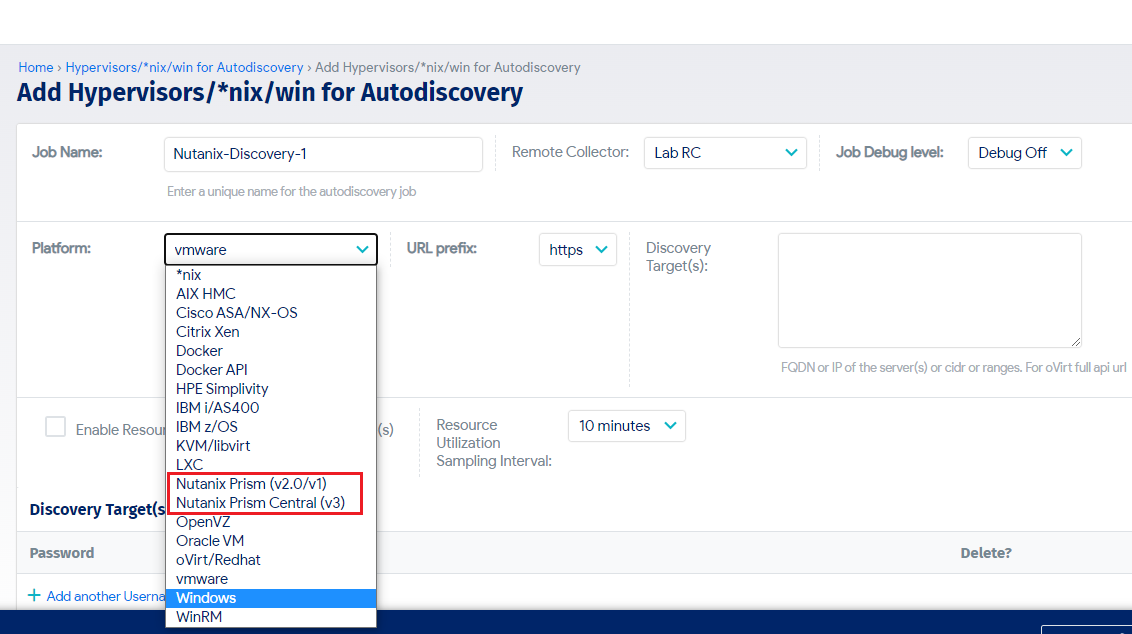This screenshot has width=1132, height=634.
Task: Select vmware option in platform list
Action: click(x=271, y=579)
